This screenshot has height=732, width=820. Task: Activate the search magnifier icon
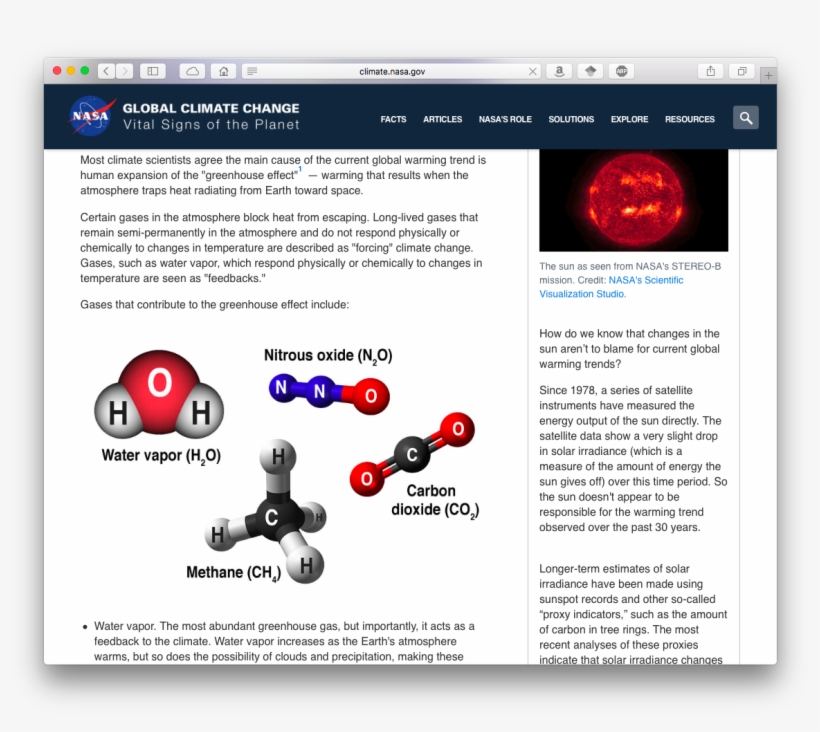pyautogui.click(x=745, y=117)
